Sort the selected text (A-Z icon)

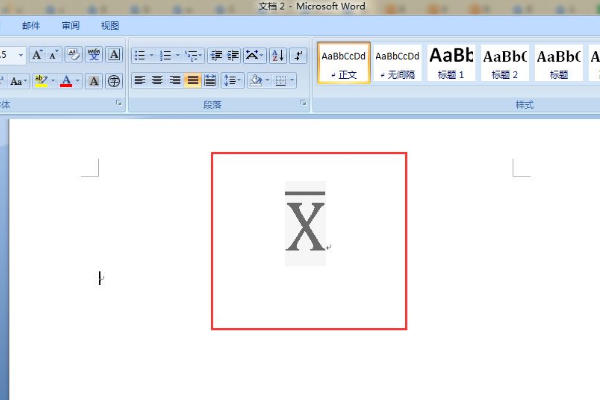pos(278,56)
